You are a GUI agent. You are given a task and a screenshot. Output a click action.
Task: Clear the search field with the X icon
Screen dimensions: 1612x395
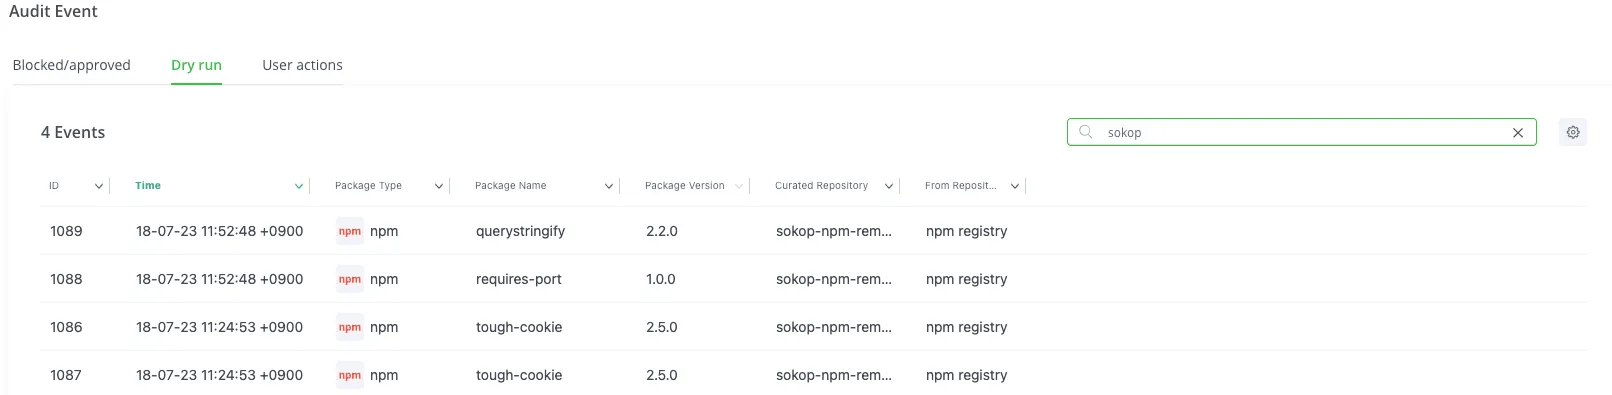tap(1518, 132)
